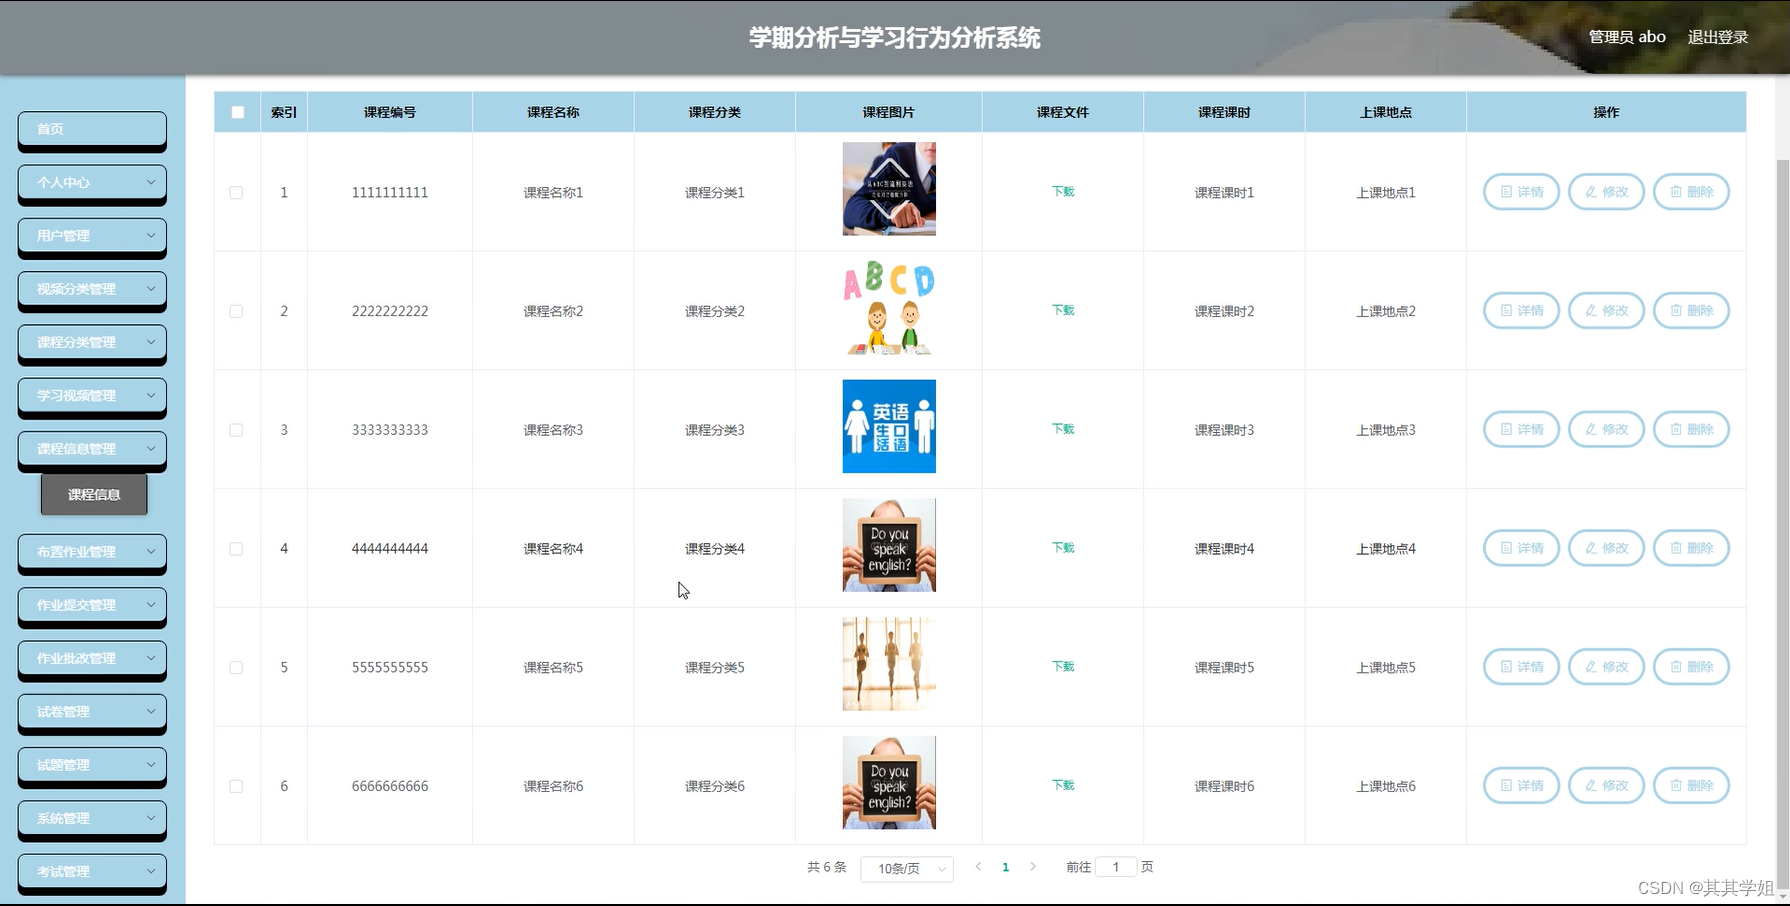Click 退出登录 to log out

coord(1717,36)
